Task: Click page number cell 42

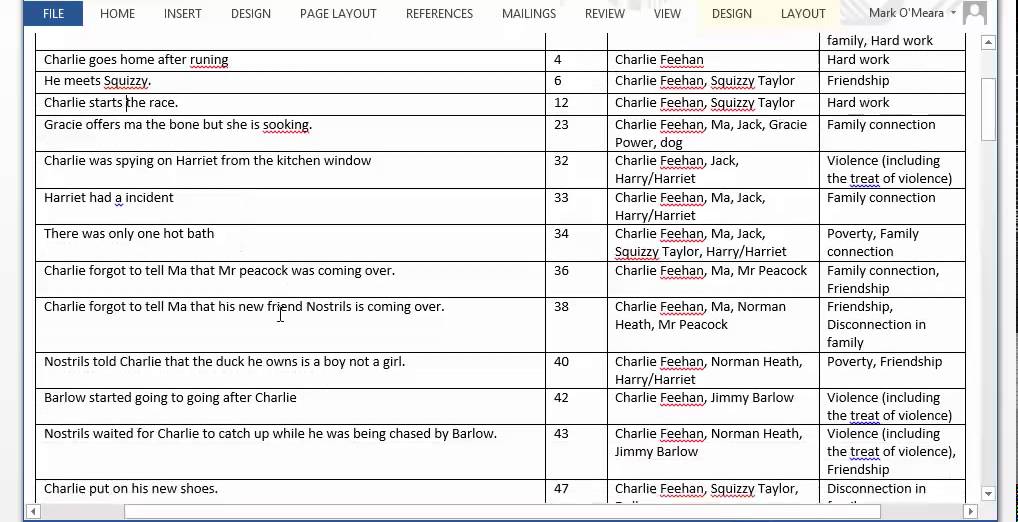Action: click(x=576, y=406)
